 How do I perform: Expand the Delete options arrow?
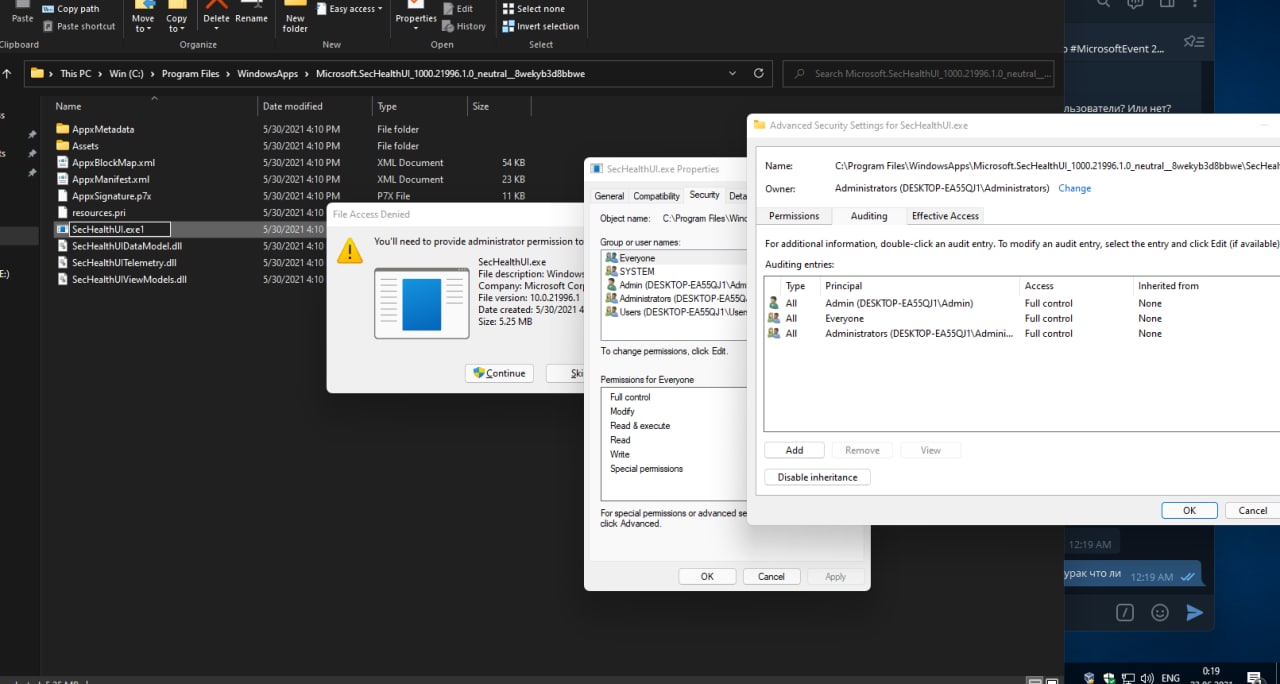click(x=216, y=29)
